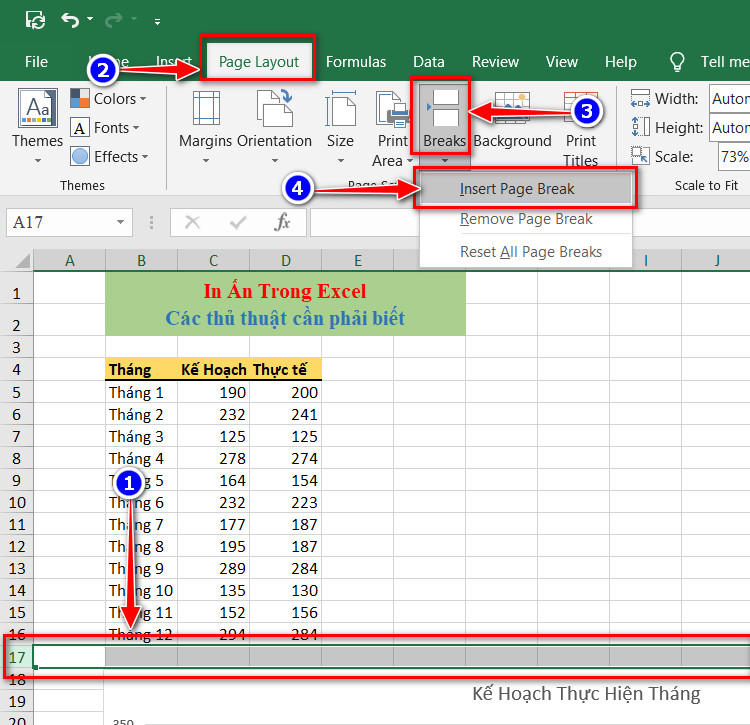Viewport: 750px width, 725px height.
Task: Click the Select All corner triangle
Action: [22, 261]
